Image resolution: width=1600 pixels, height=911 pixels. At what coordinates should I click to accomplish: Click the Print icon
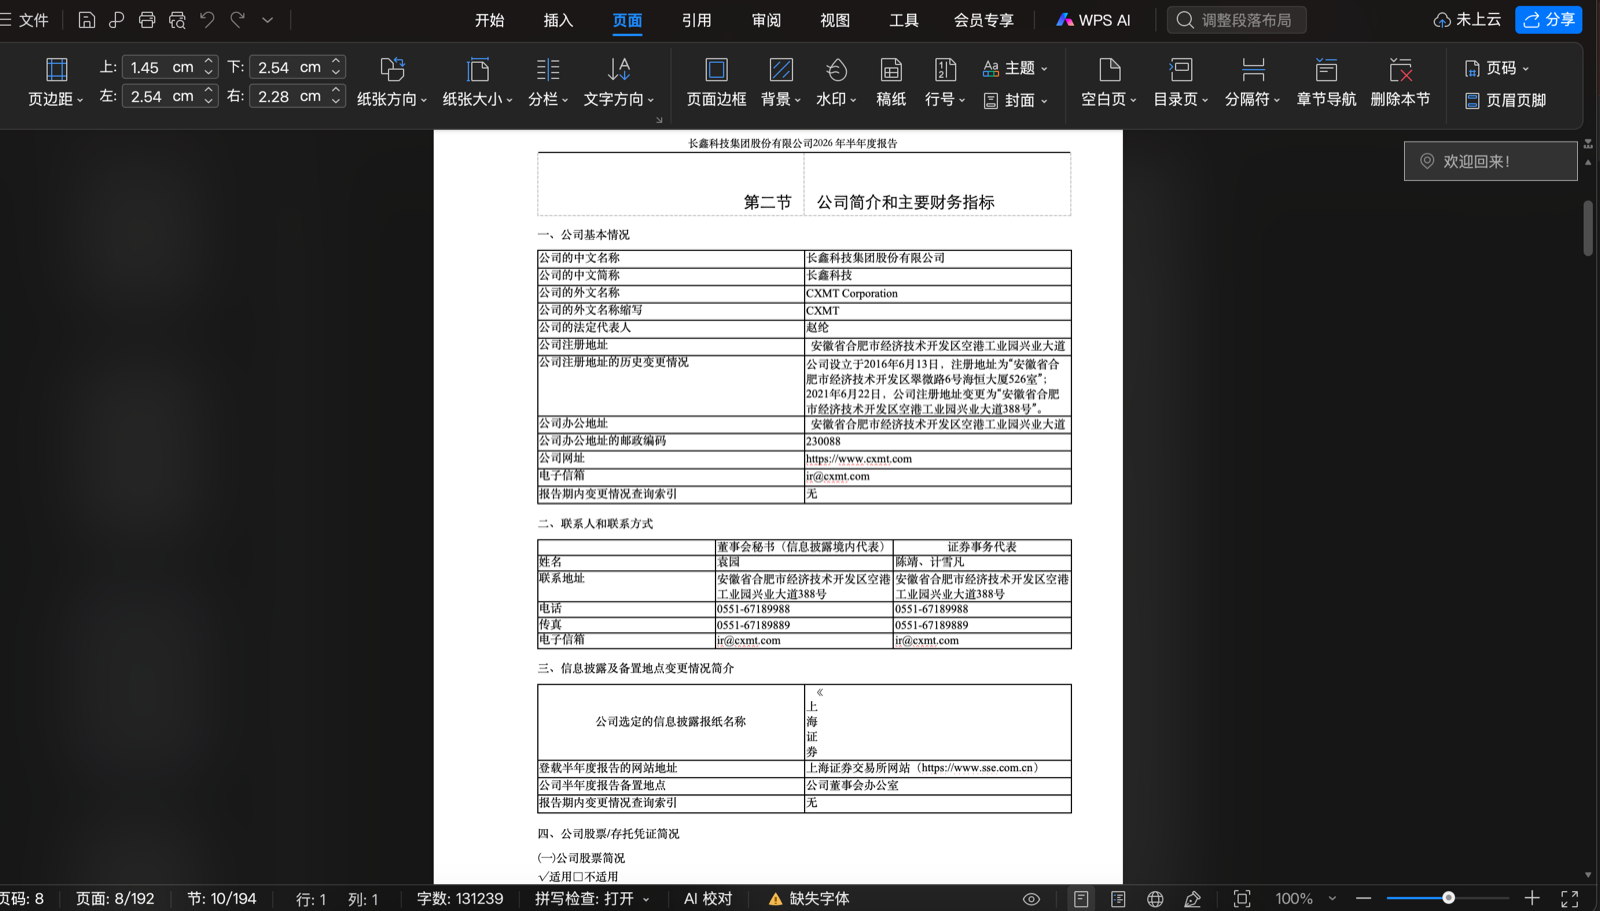[147, 20]
